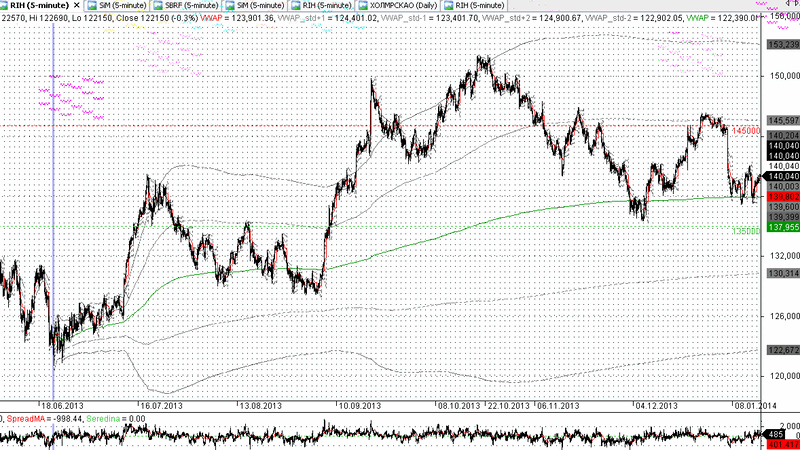
Task: Click the 10.09.2013 date label
Action: click(x=360, y=406)
